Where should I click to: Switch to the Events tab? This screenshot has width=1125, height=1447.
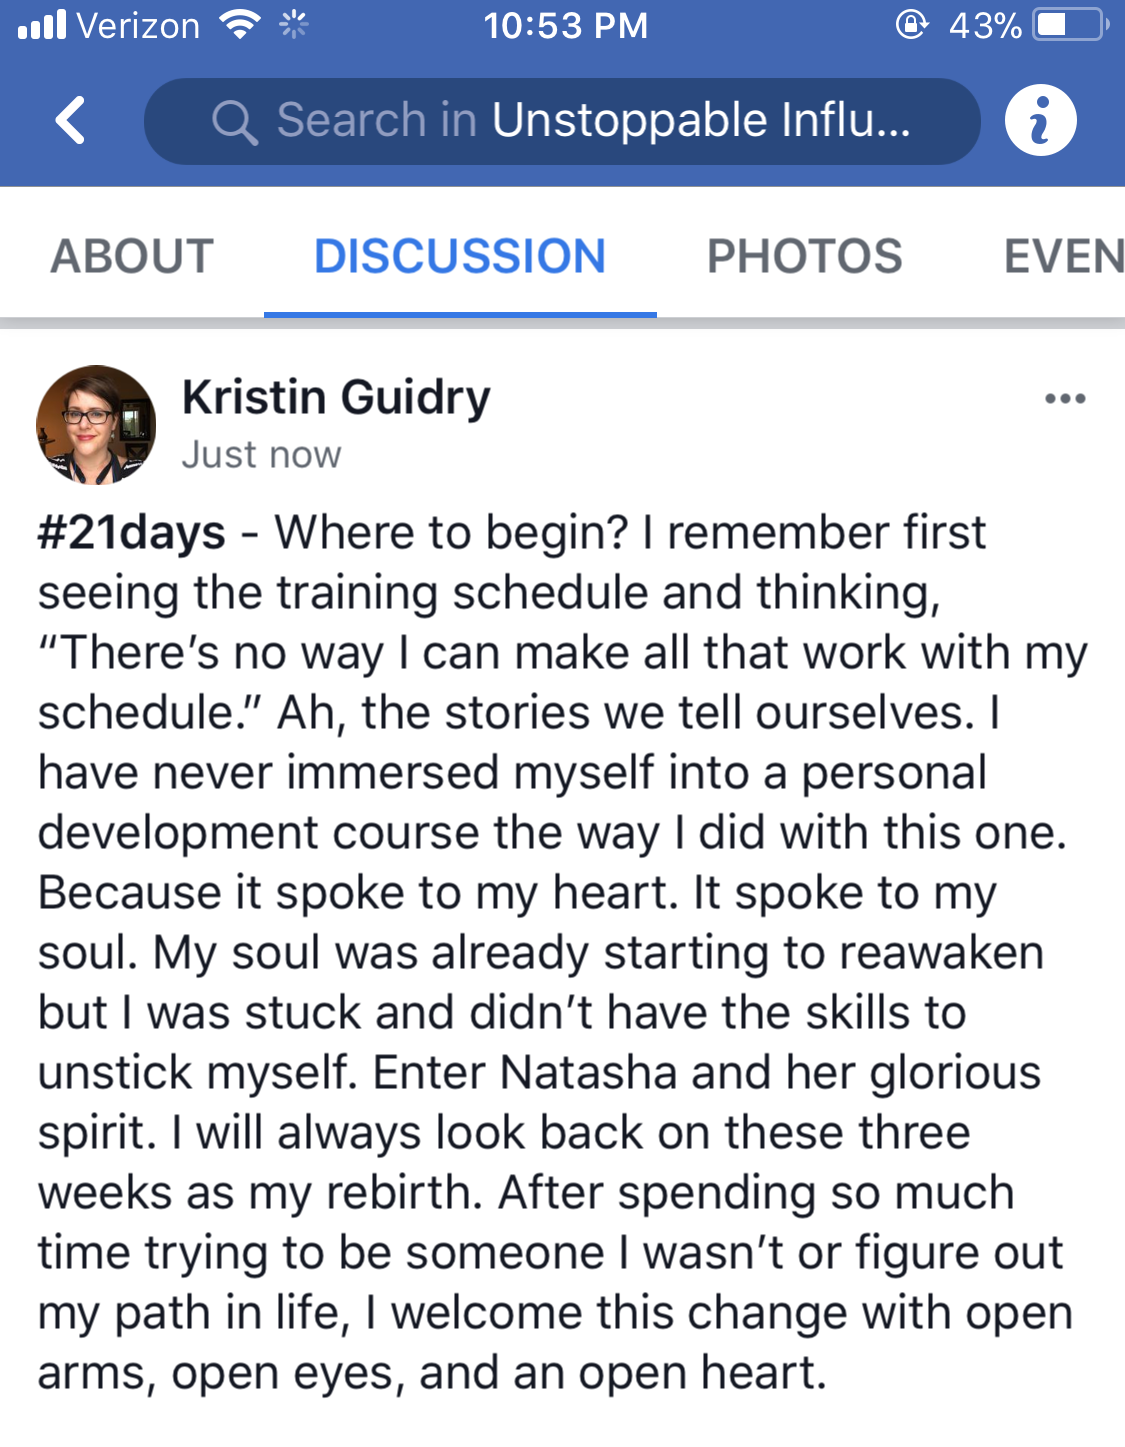[1064, 256]
